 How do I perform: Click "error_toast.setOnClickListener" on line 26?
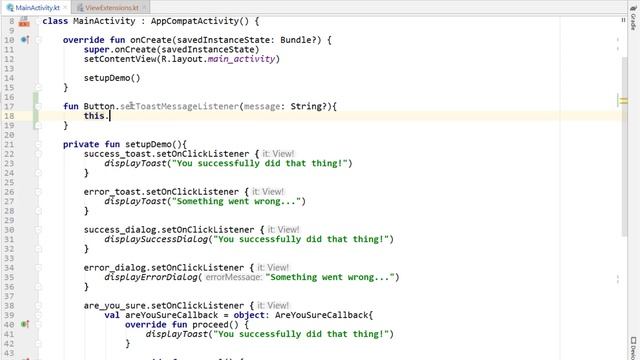(161, 192)
